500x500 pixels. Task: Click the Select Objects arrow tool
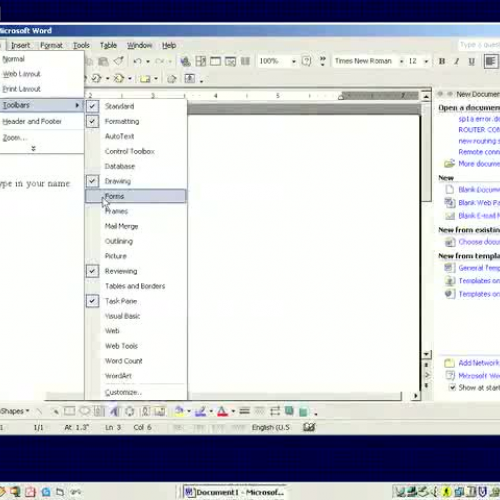tap(55, 412)
